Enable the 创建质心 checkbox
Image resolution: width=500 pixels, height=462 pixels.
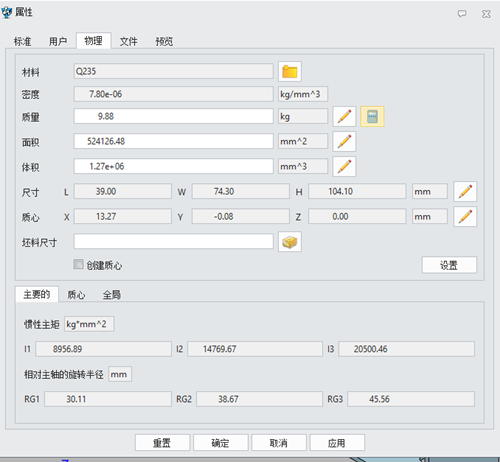(78, 264)
